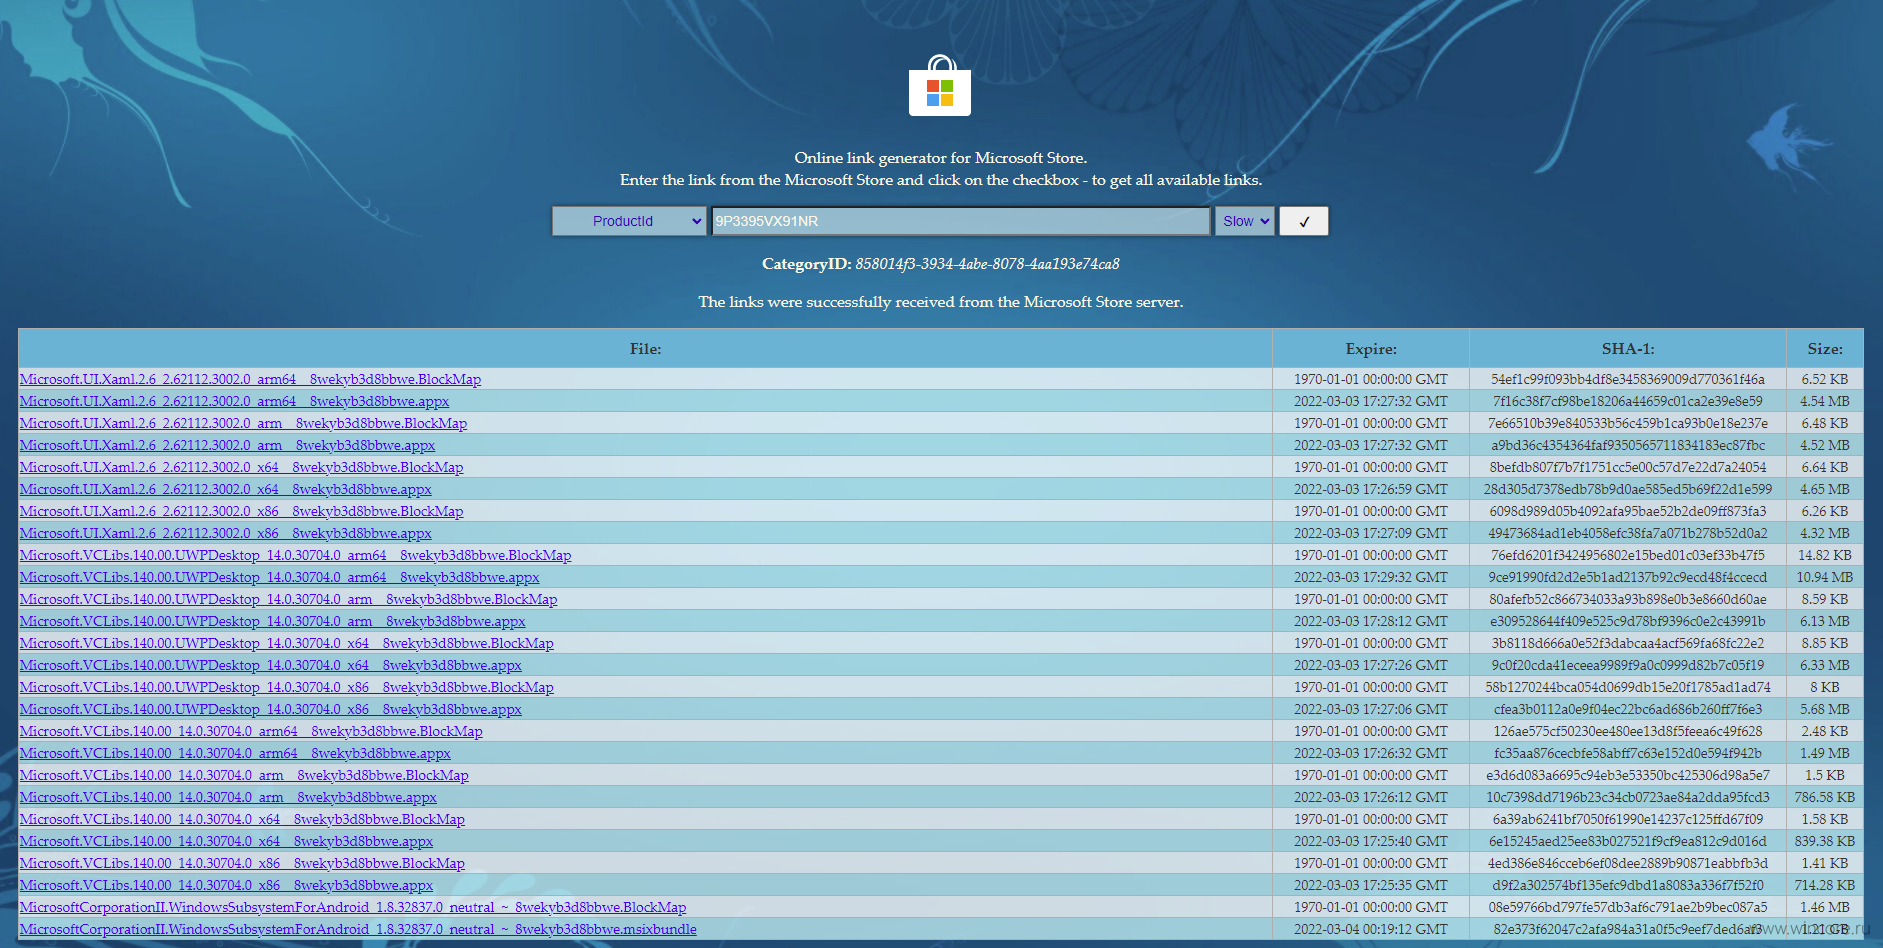Click VCLibs.140.00 14.0.30704.0 x64 BlockMap link
This screenshot has height=948, width=1883.
(242, 819)
